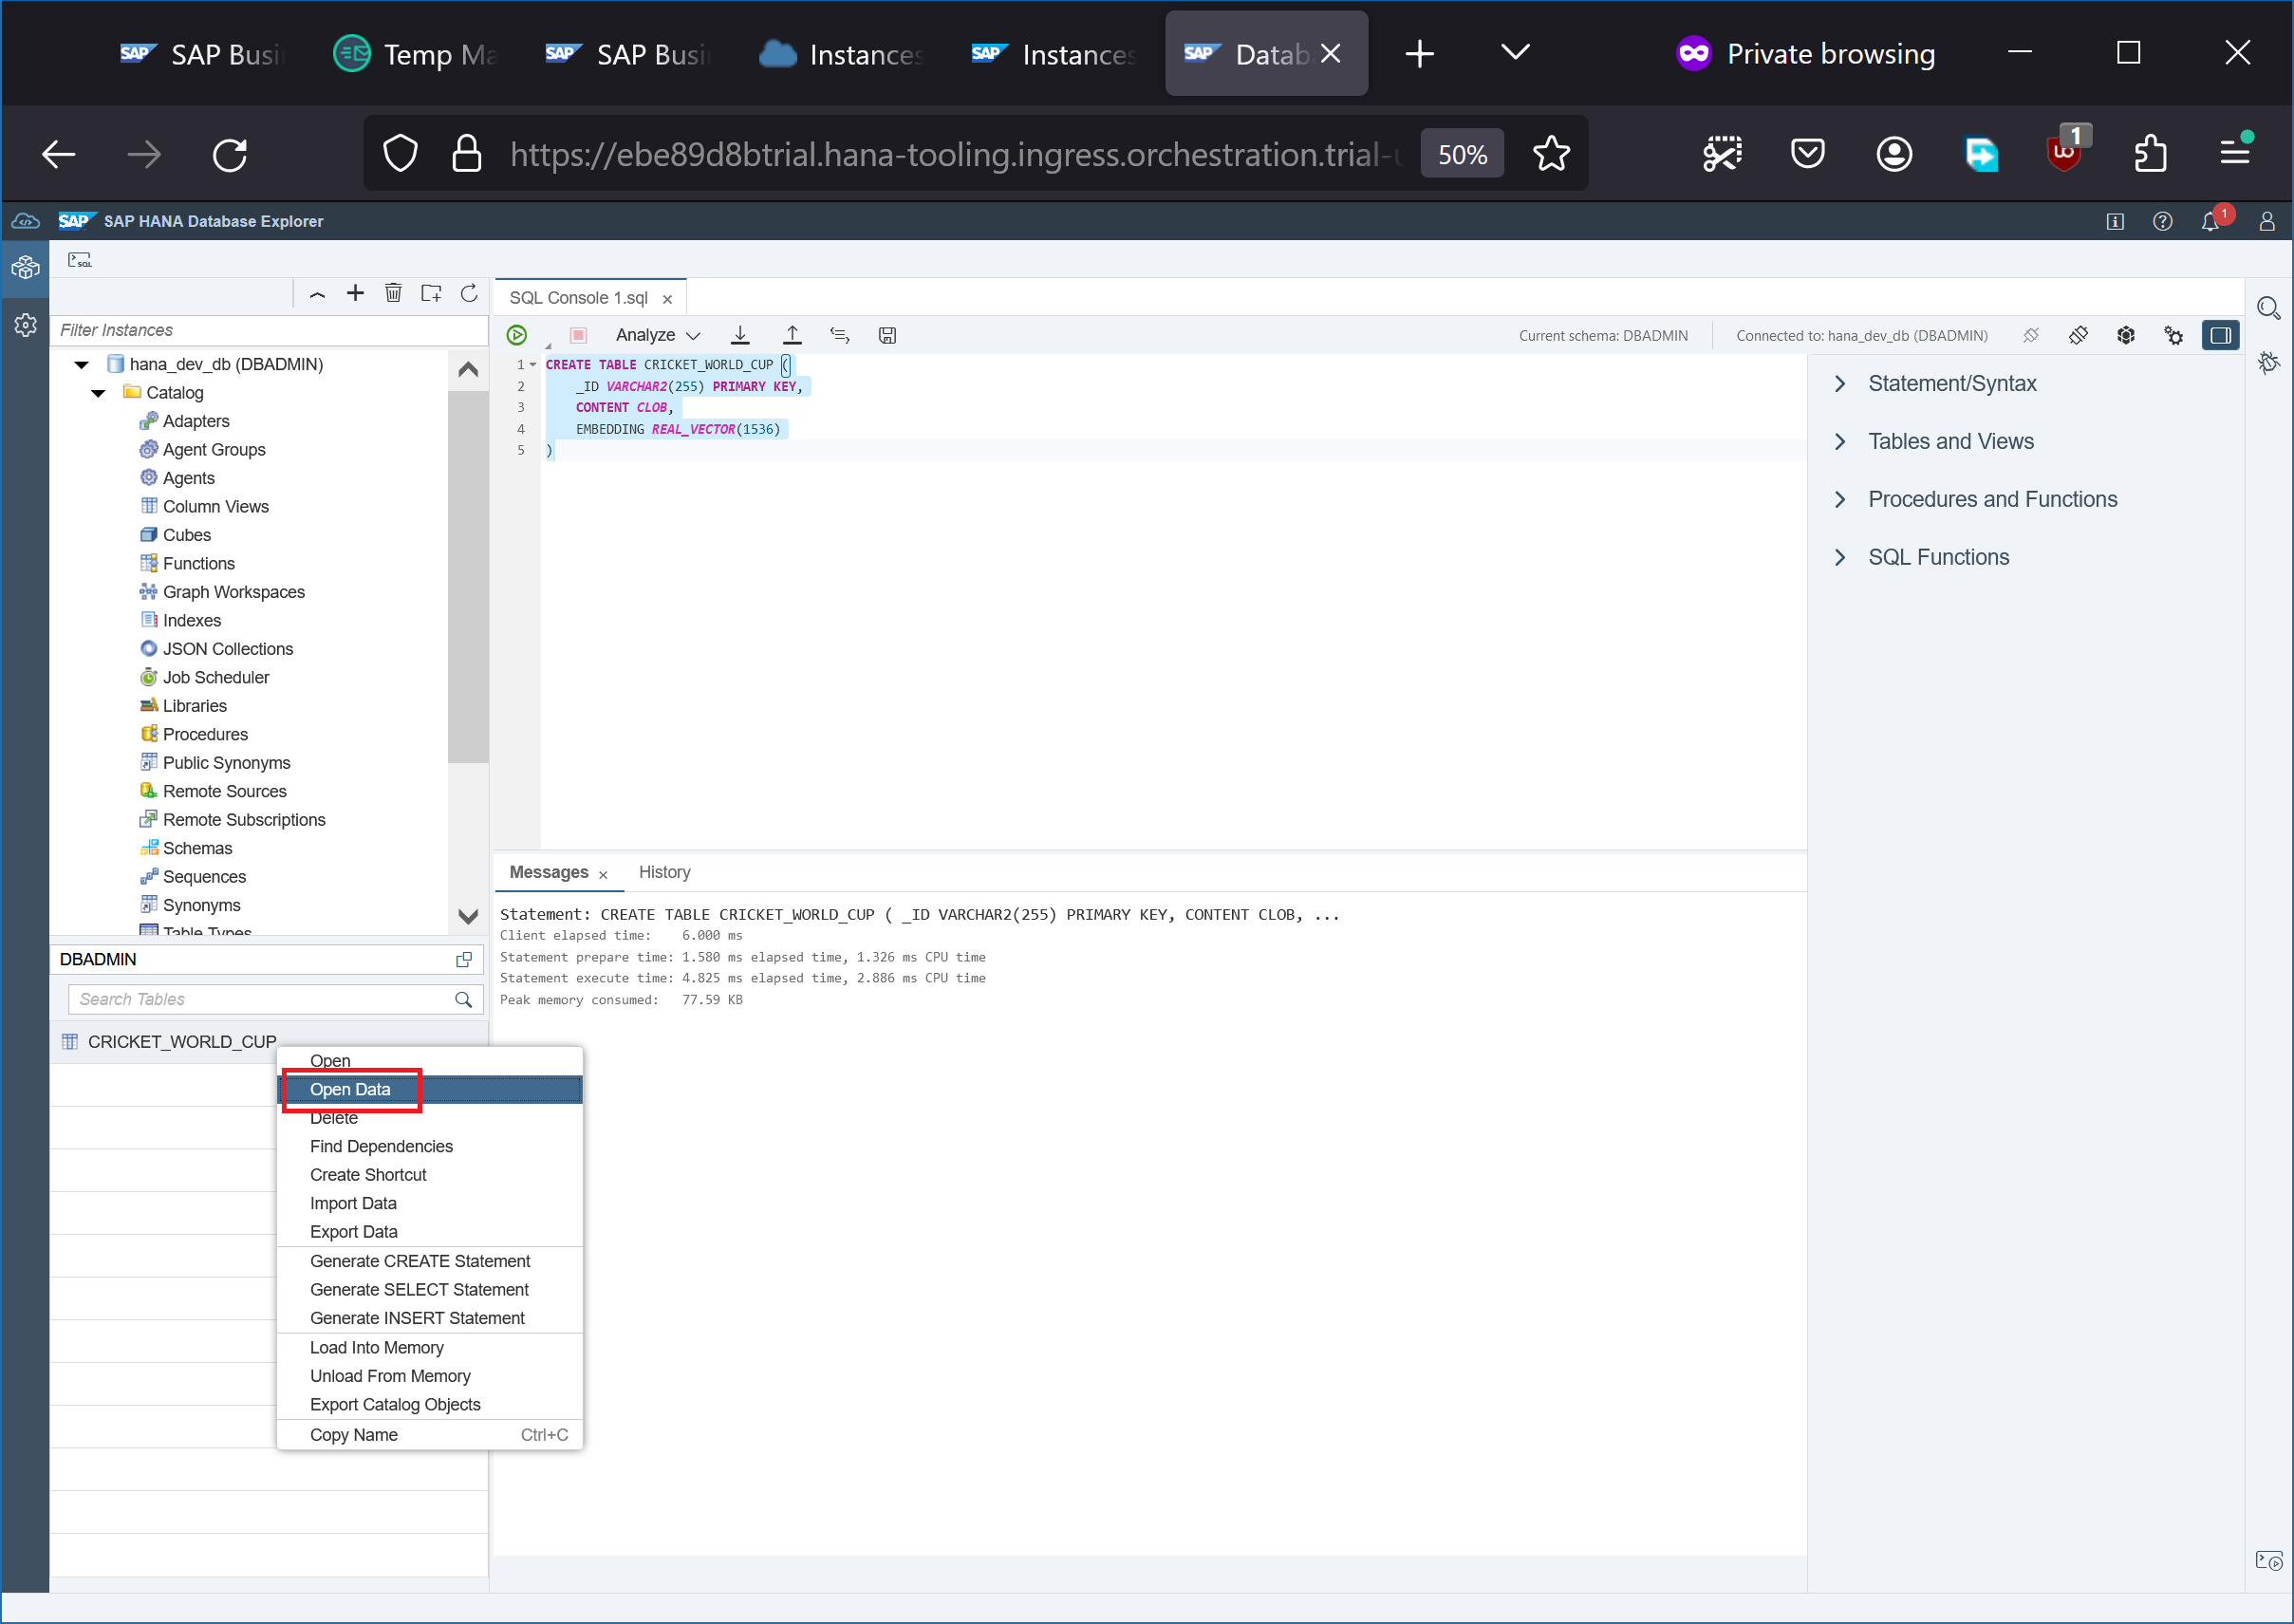
Task: Click the save icon in the SQL console toolbar
Action: pos(887,335)
